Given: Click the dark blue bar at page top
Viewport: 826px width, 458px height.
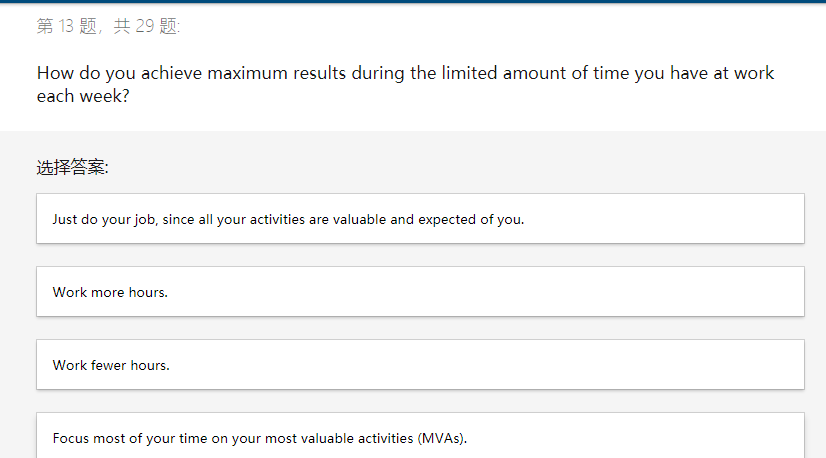Looking at the screenshot, I should [x=413, y=2].
